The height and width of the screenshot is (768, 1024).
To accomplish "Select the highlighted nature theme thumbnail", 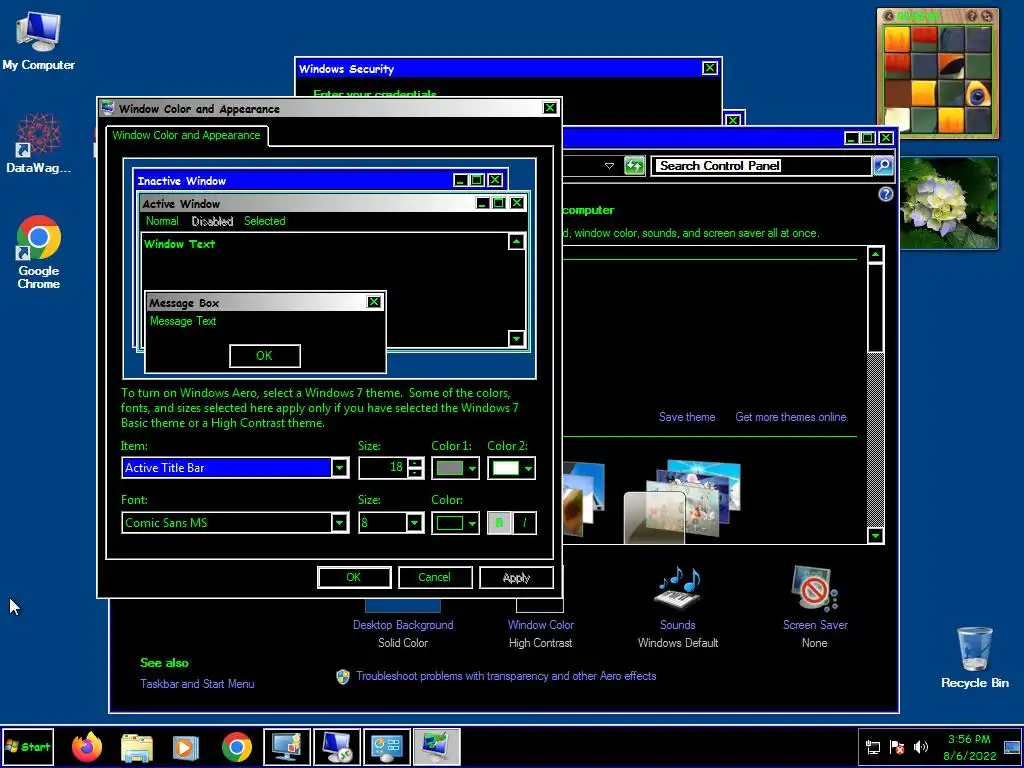I will 682,503.
